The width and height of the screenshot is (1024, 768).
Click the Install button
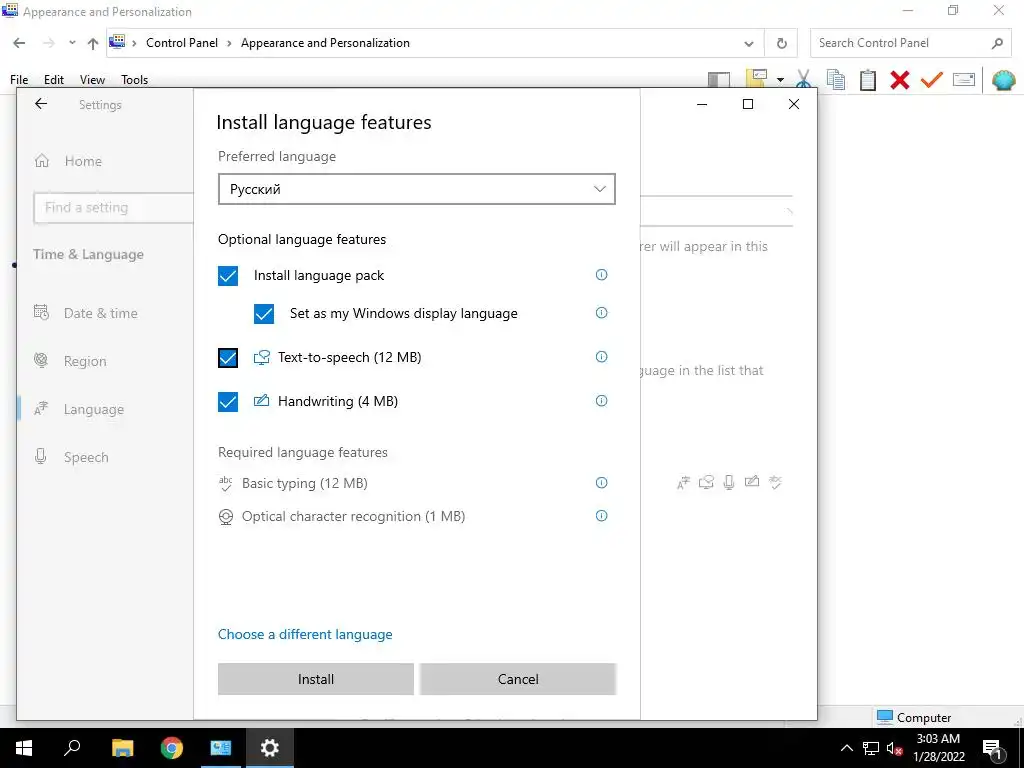coord(315,679)
